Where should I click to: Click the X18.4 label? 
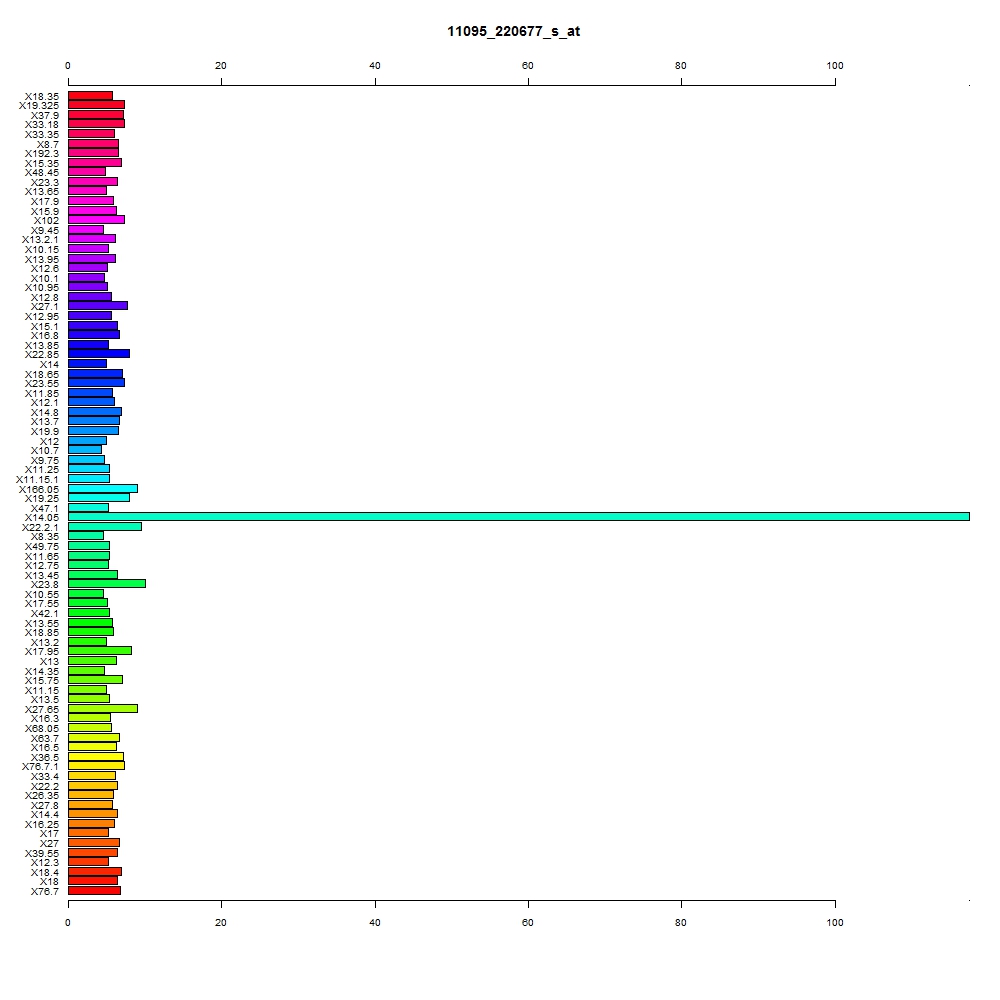click(45, 872)
